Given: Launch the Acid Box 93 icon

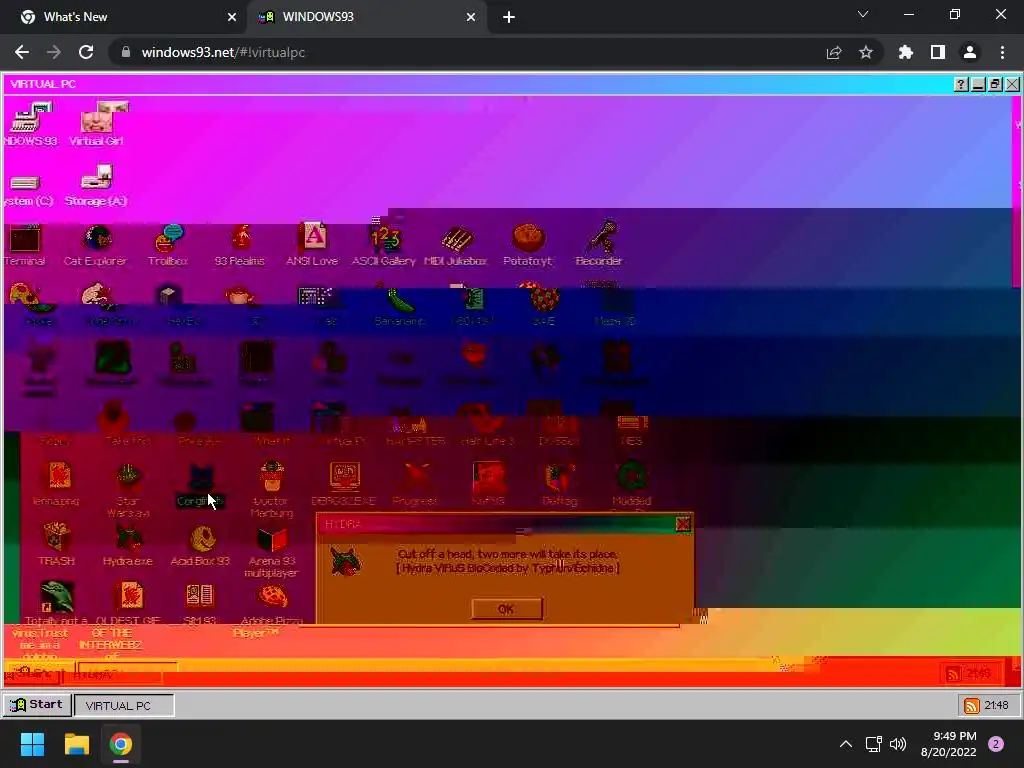Looking at the screenshot, I should click(x=200, y=545).
